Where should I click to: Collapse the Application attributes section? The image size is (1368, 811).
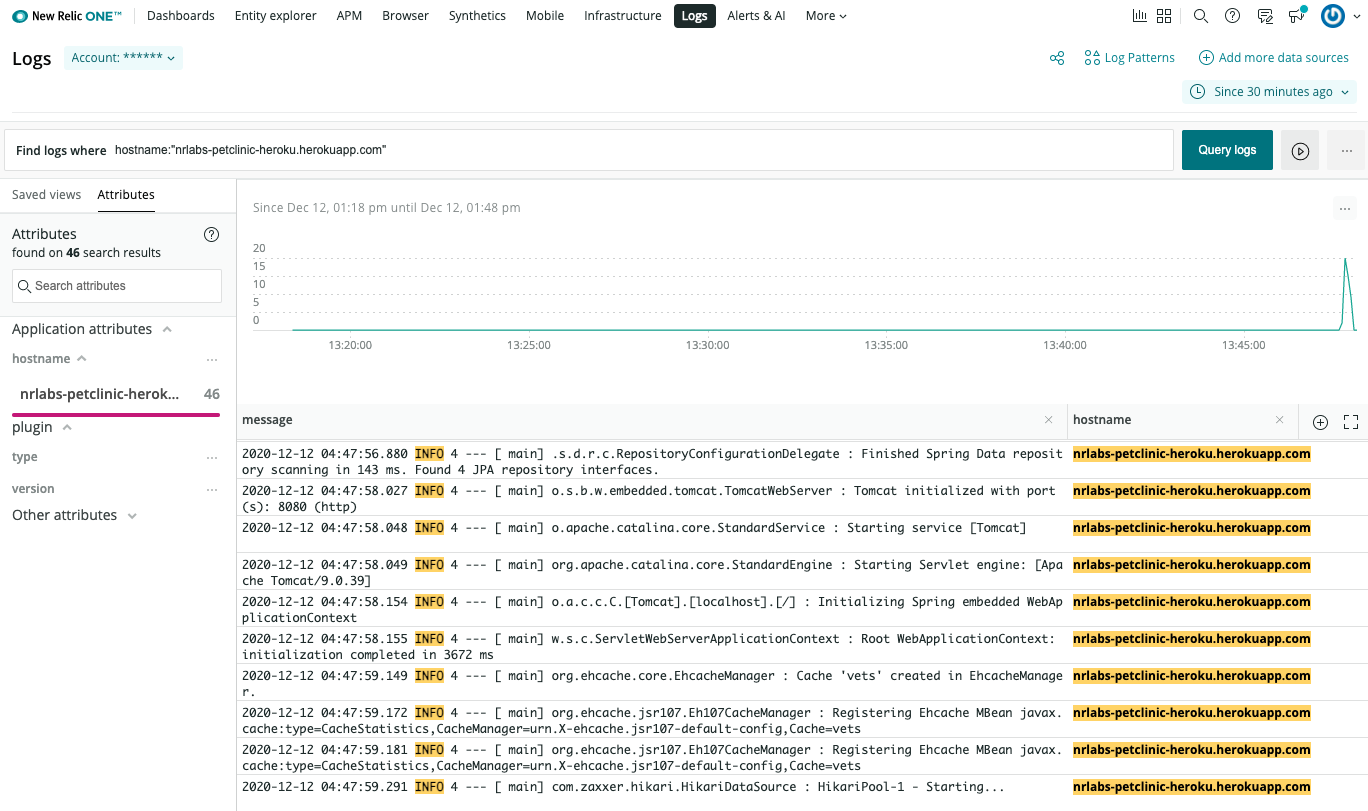click(x=167, y=329)
